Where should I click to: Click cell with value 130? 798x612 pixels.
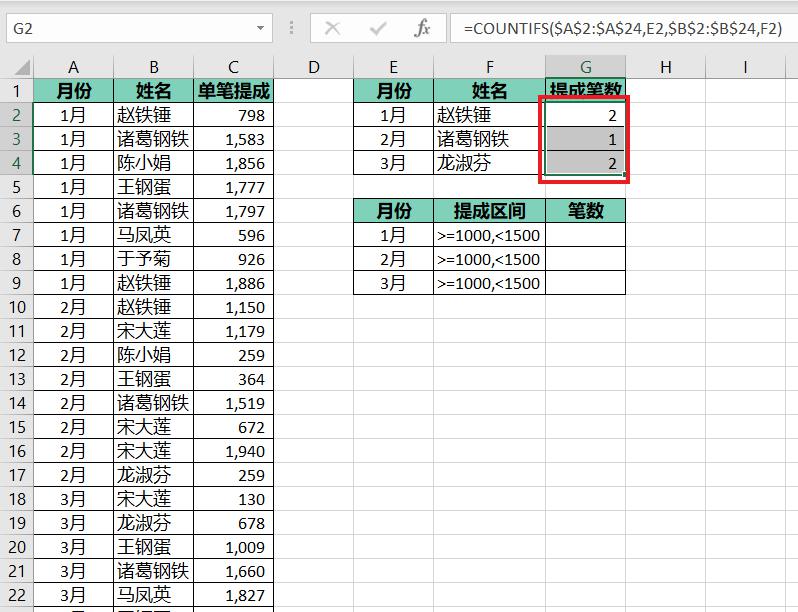[234, 499]
